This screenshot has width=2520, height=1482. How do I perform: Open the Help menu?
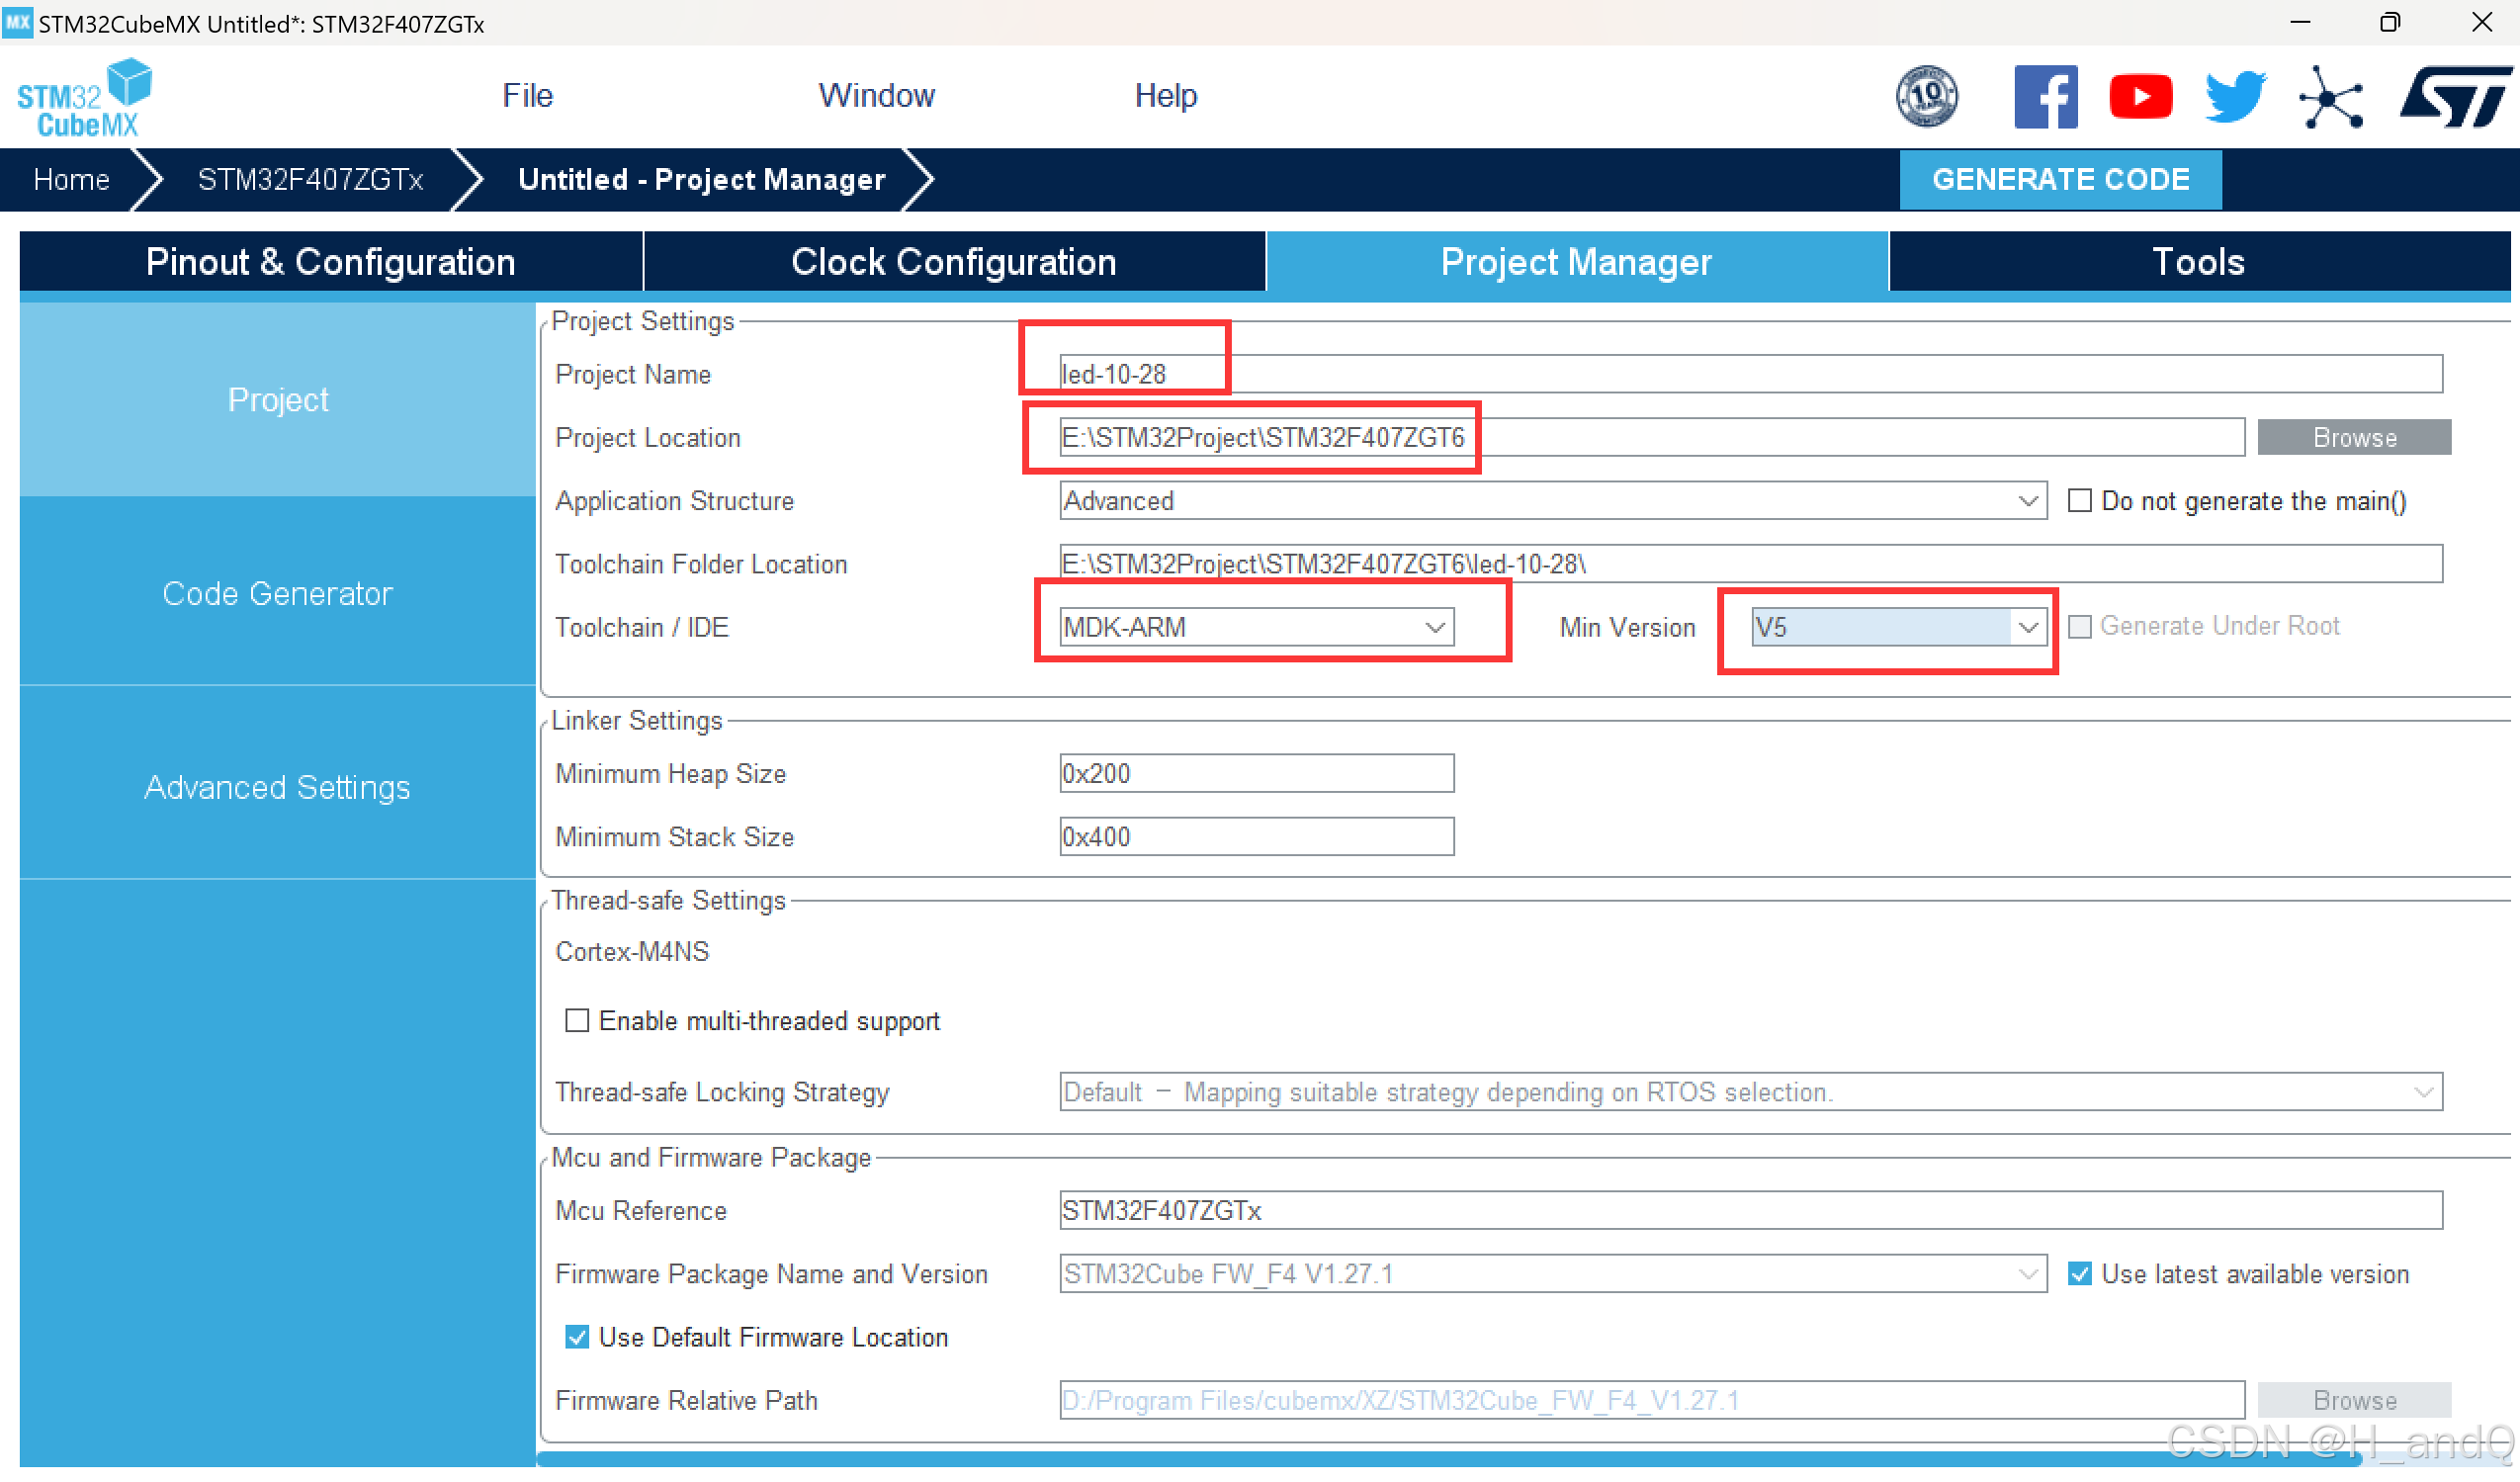tap(1165, 96)
